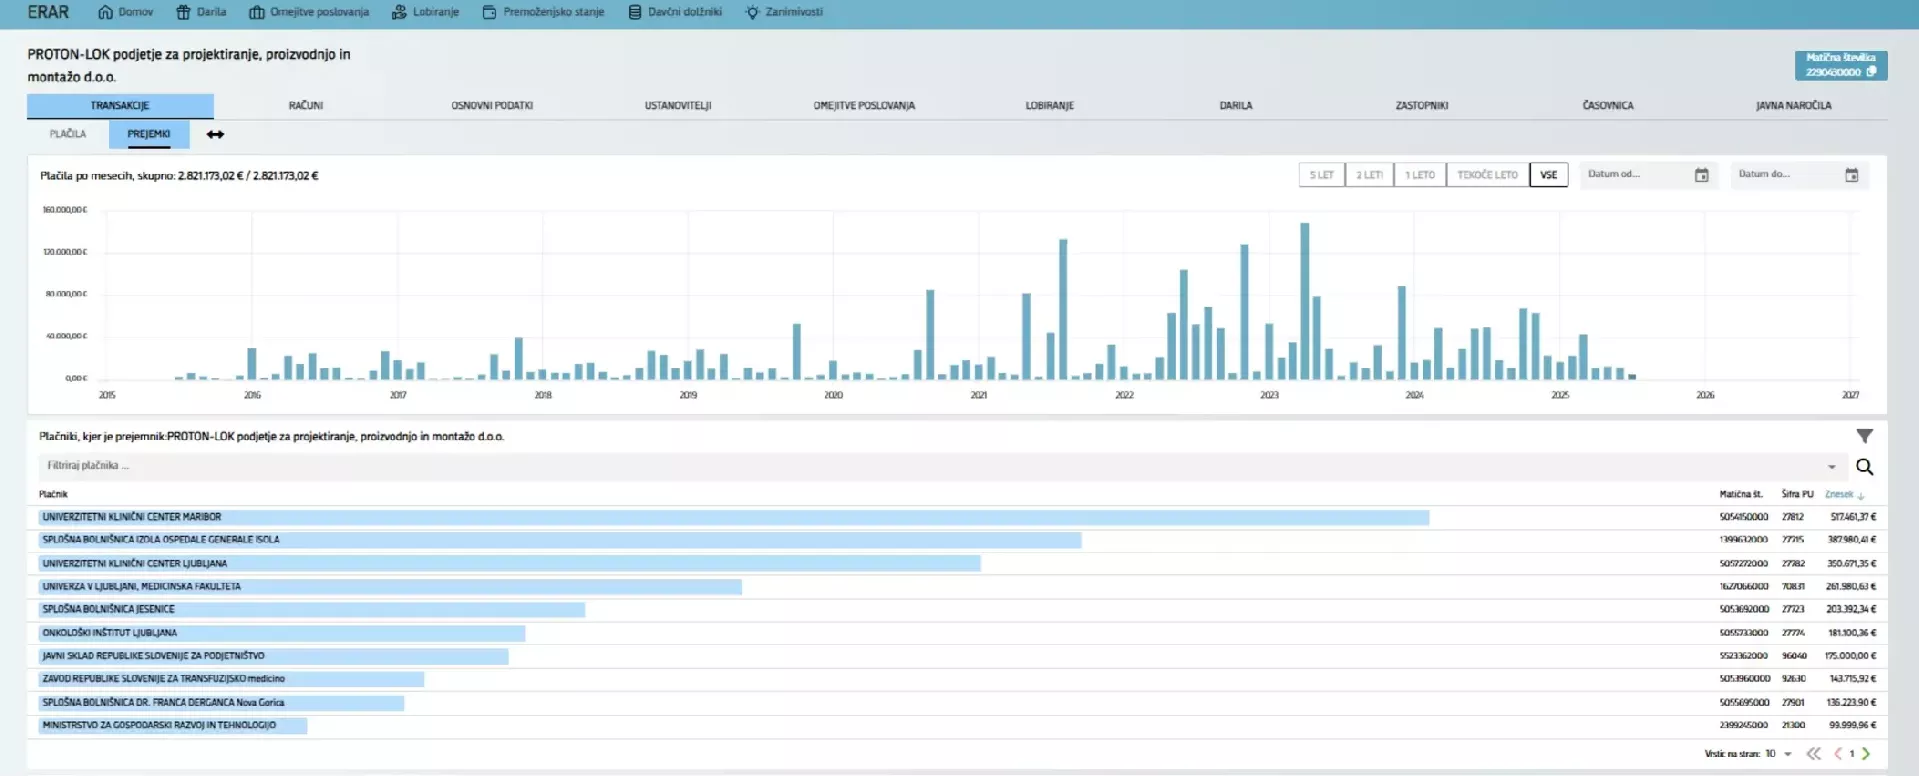The width and height of the screenshot is (1919, 778).
Task: Select the 5 LET time range
Action: click(1321, 175)
